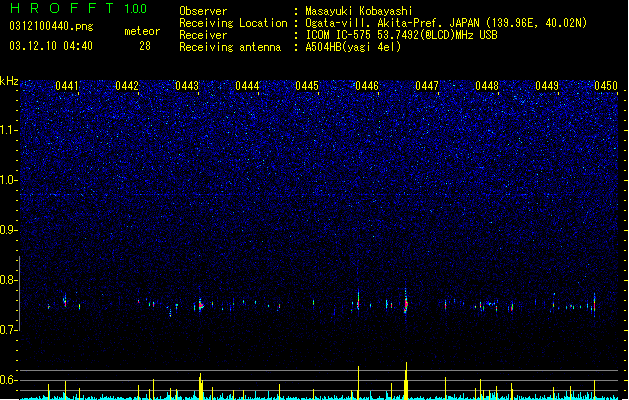Click the 0443 time marker label
Viewport: 629px width, 400px height.
coord(187,86)
